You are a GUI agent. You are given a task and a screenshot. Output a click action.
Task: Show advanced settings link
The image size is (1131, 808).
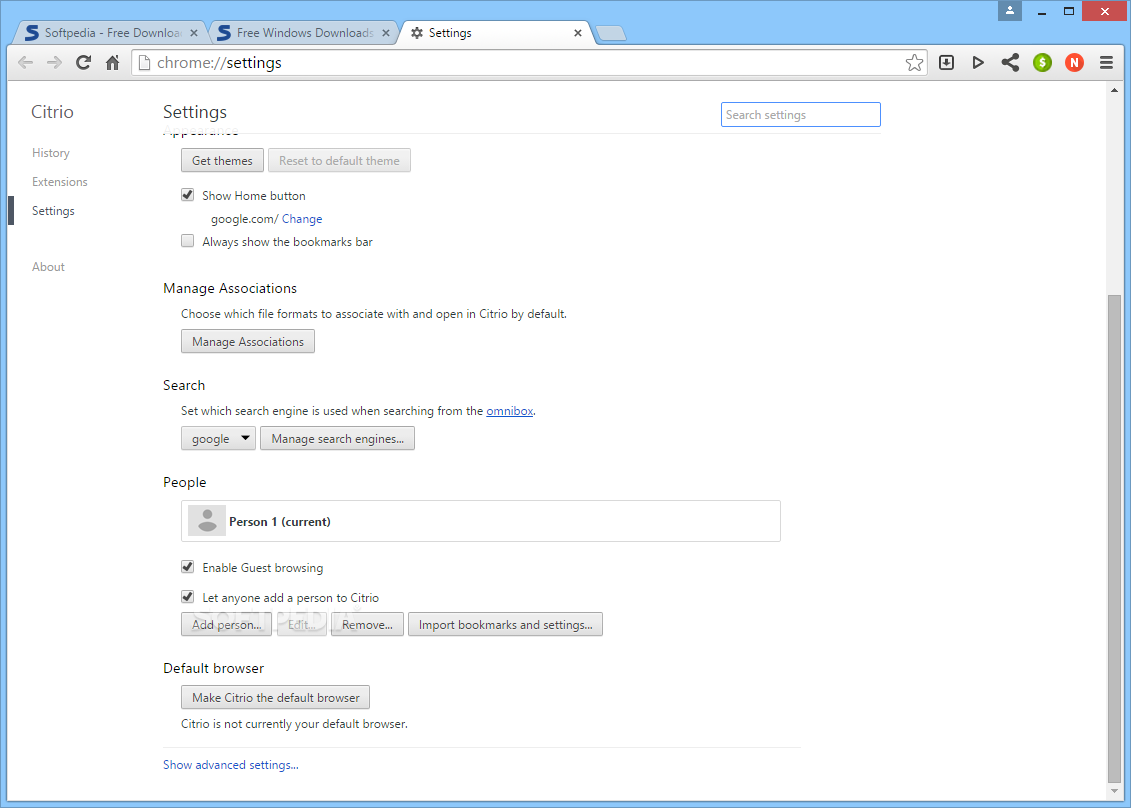231,765
